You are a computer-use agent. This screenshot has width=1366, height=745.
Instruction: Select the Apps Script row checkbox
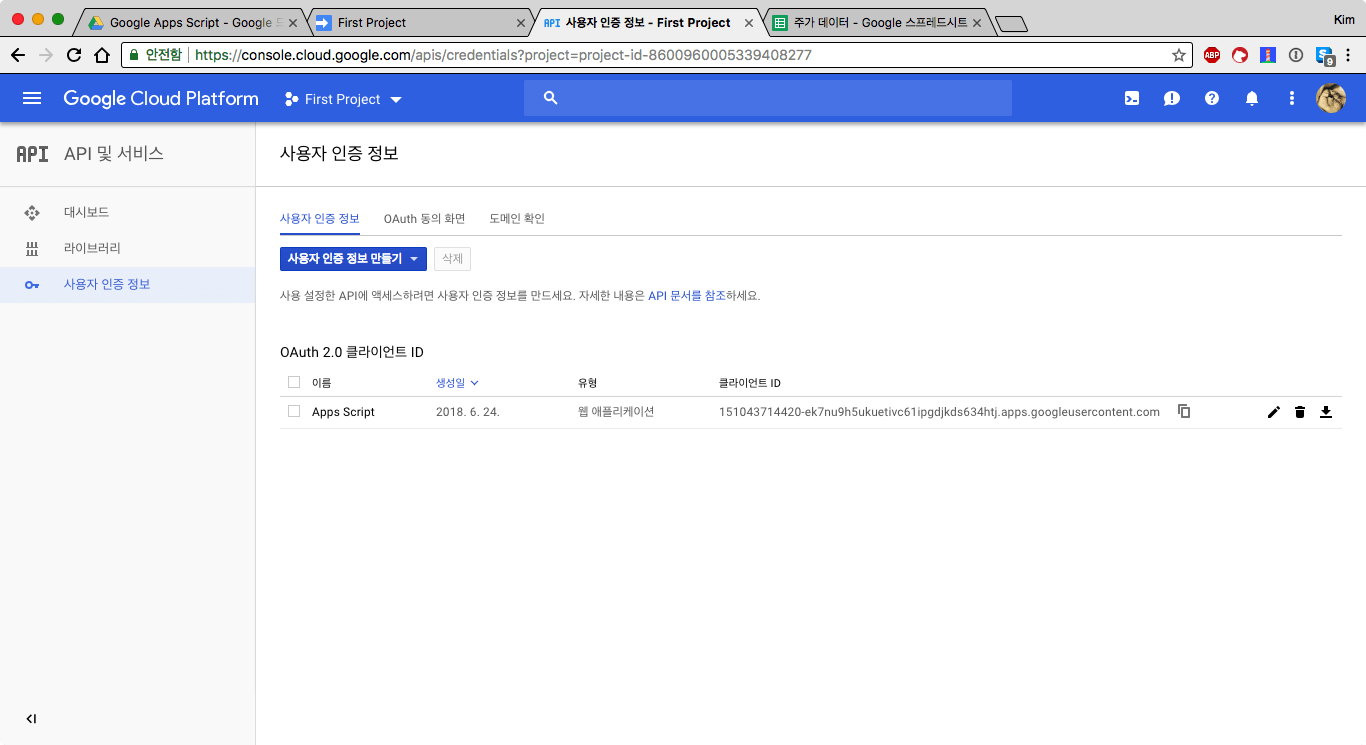tap(293, 410)
